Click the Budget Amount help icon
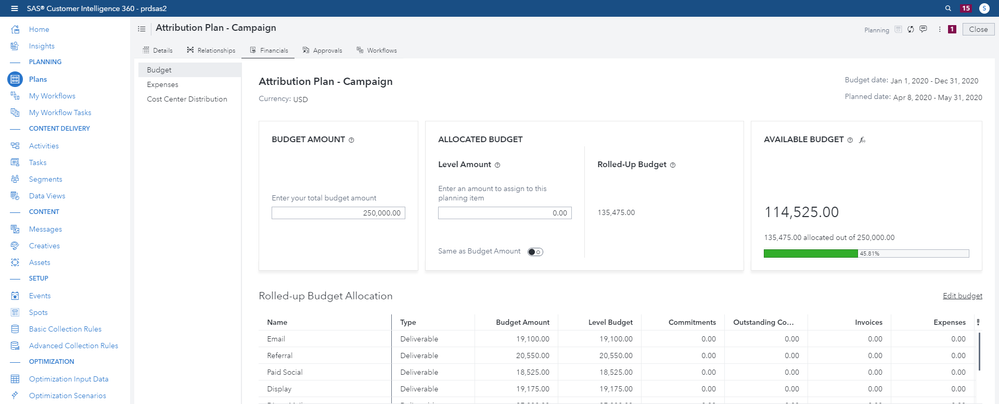This screenshot has width=999, height=404. [351, 140]
